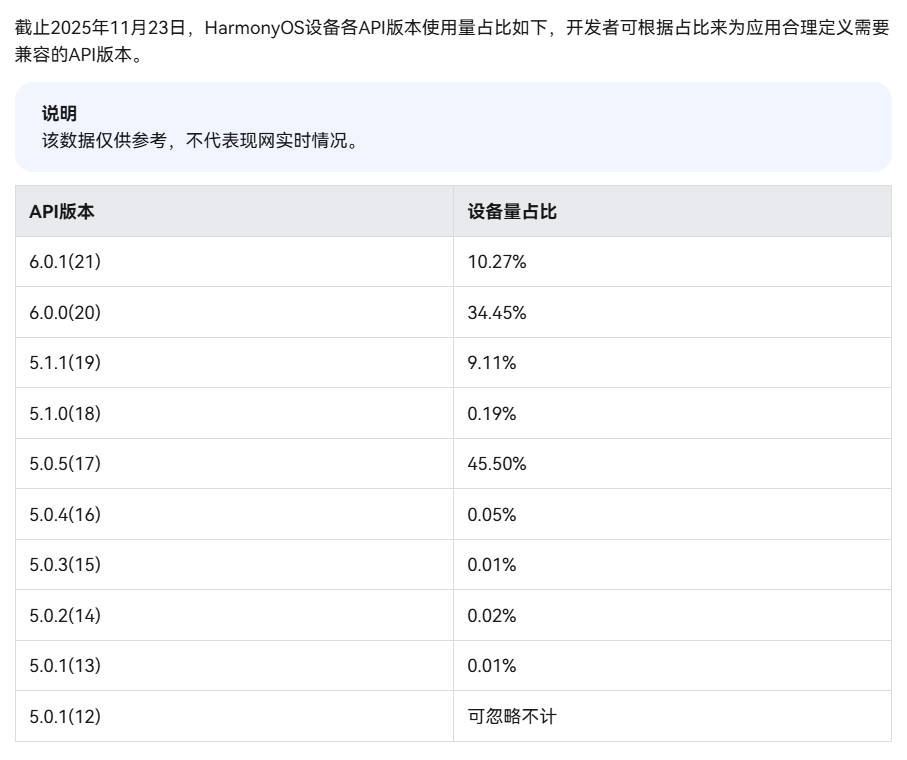This screenshot has width=907, height=760.
Task: Select the 5.0.3(15) version cell
Action: coord(65,565)
